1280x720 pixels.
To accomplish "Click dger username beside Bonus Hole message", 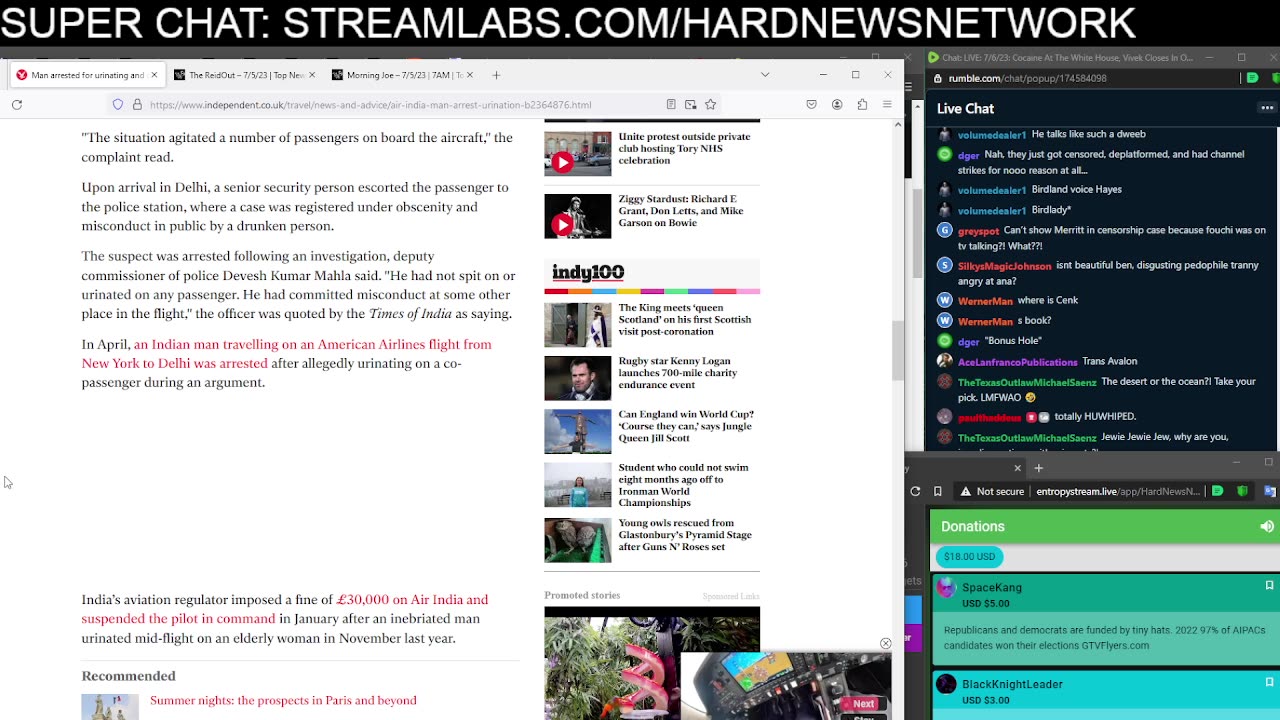I will [968, 341].
